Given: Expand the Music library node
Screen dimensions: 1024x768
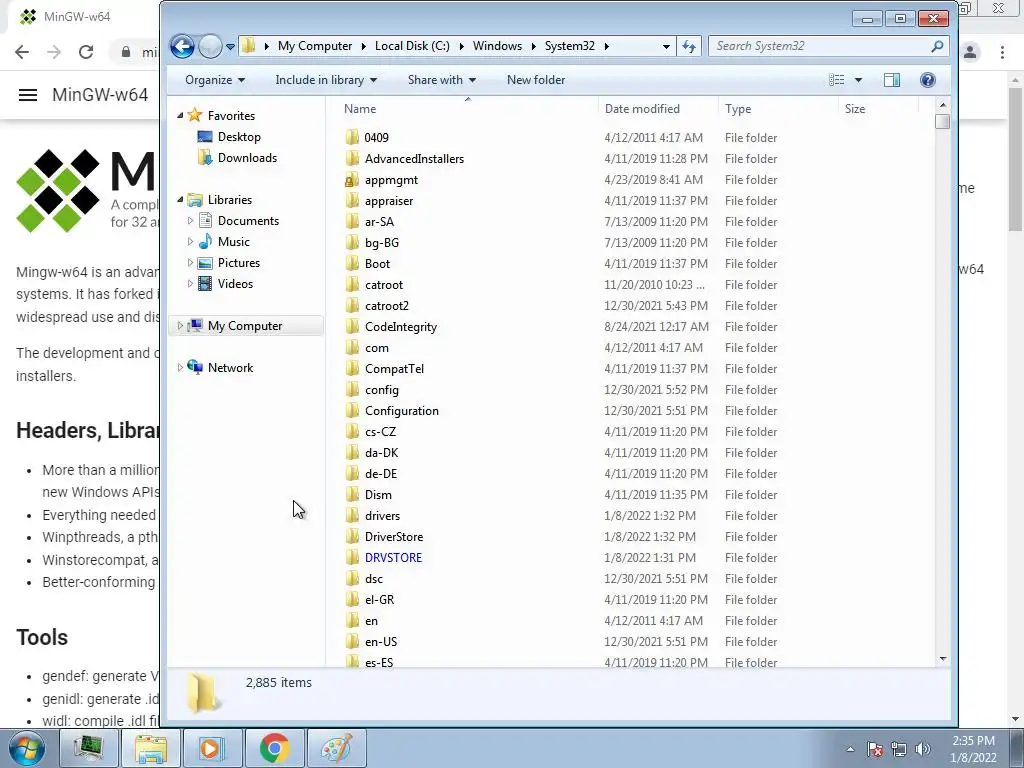Looking at the screenshot, I should pos(190,242).
